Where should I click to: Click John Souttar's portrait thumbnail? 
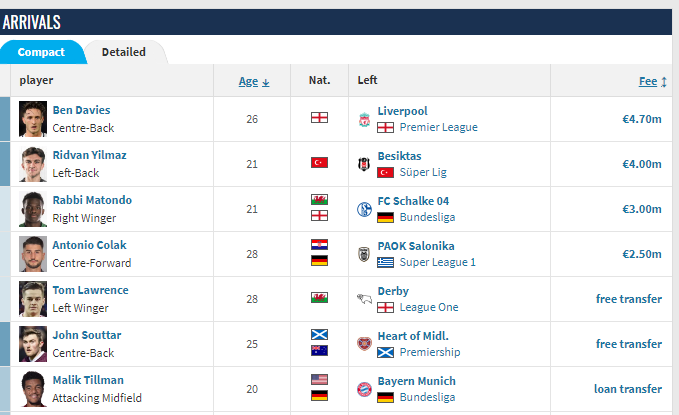point(33,344)
